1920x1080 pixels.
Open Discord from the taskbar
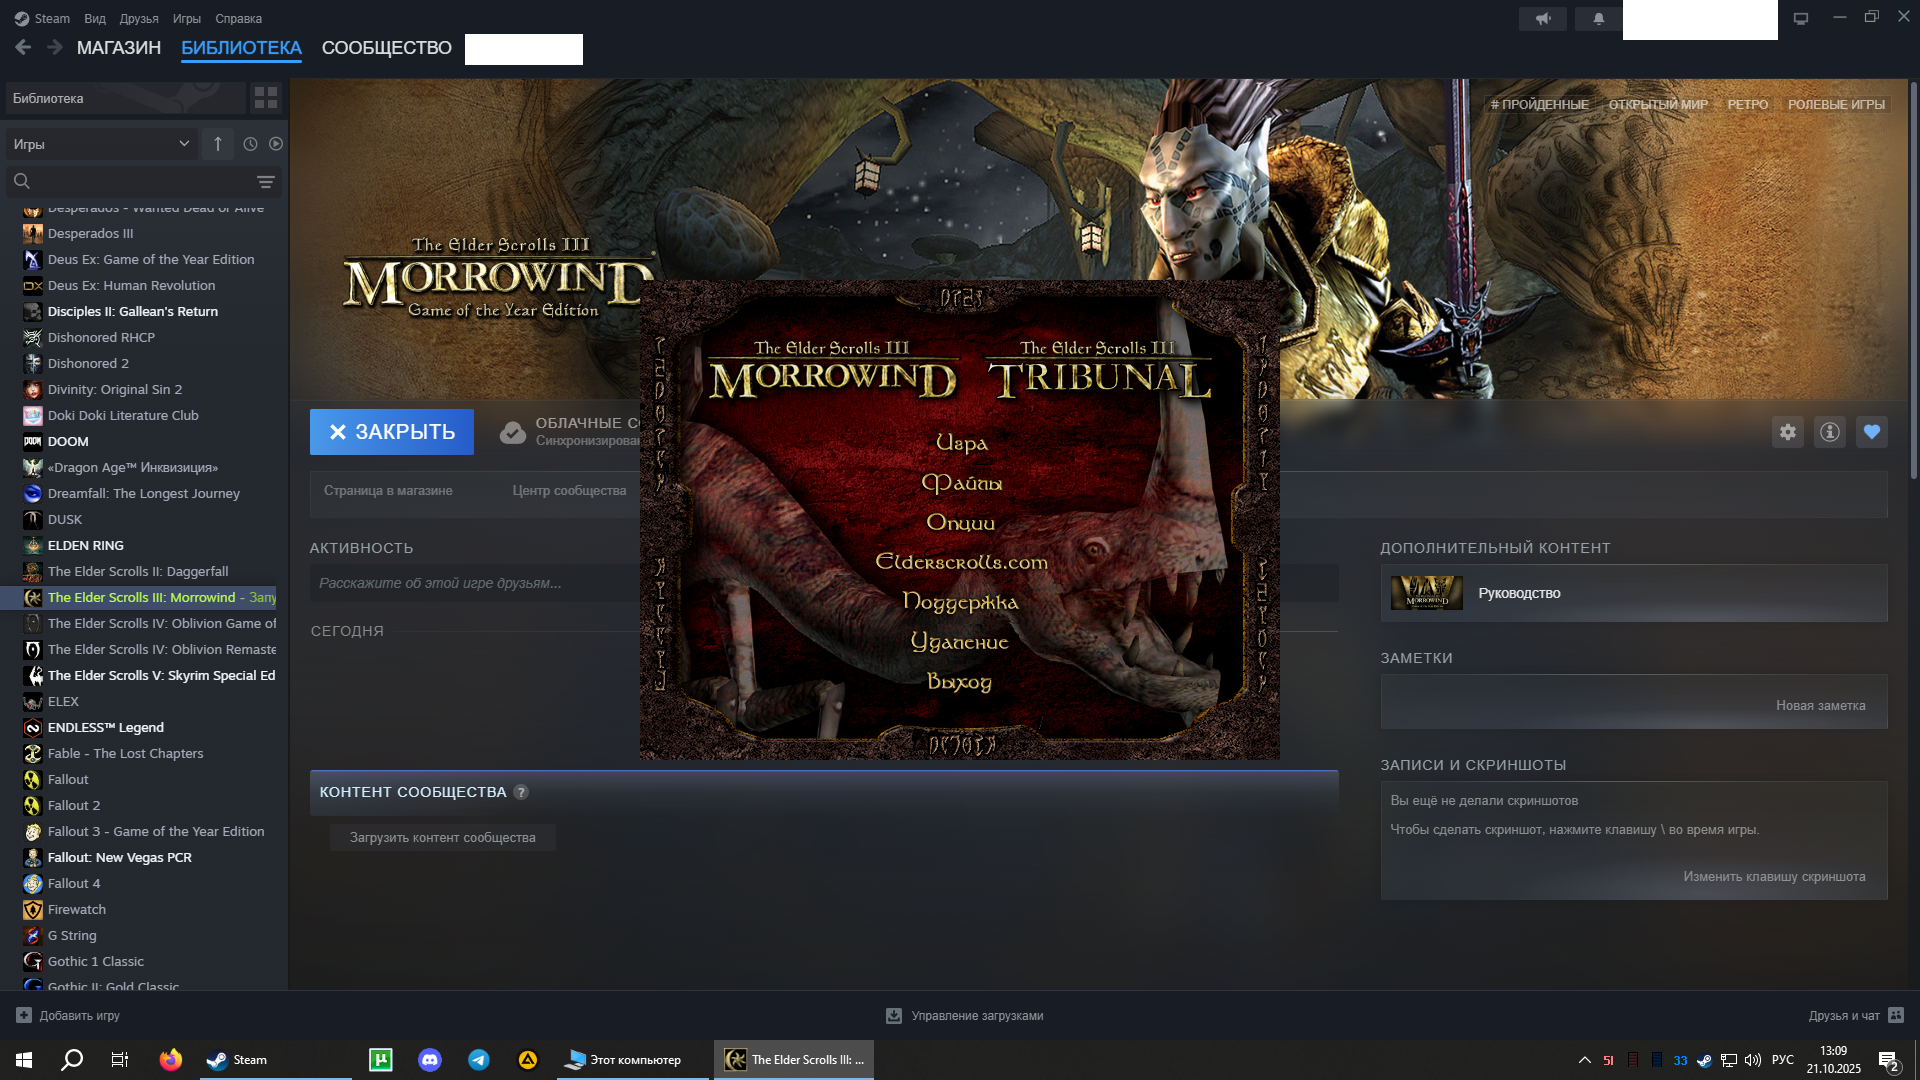click(x=430, y=1060)
